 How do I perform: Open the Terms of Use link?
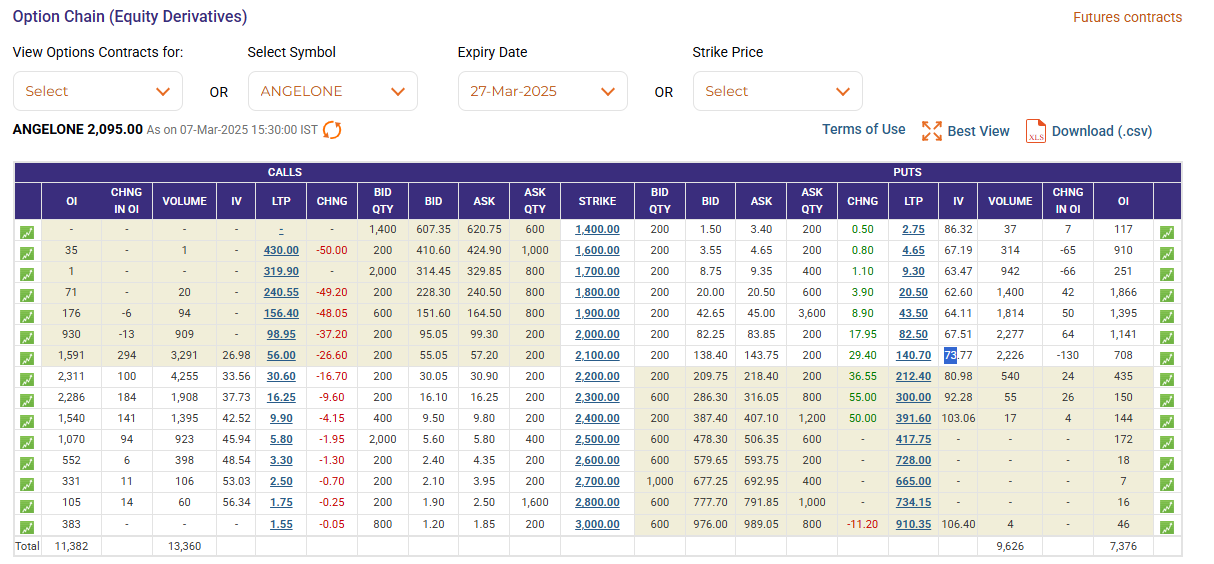(x=863, y=129)
